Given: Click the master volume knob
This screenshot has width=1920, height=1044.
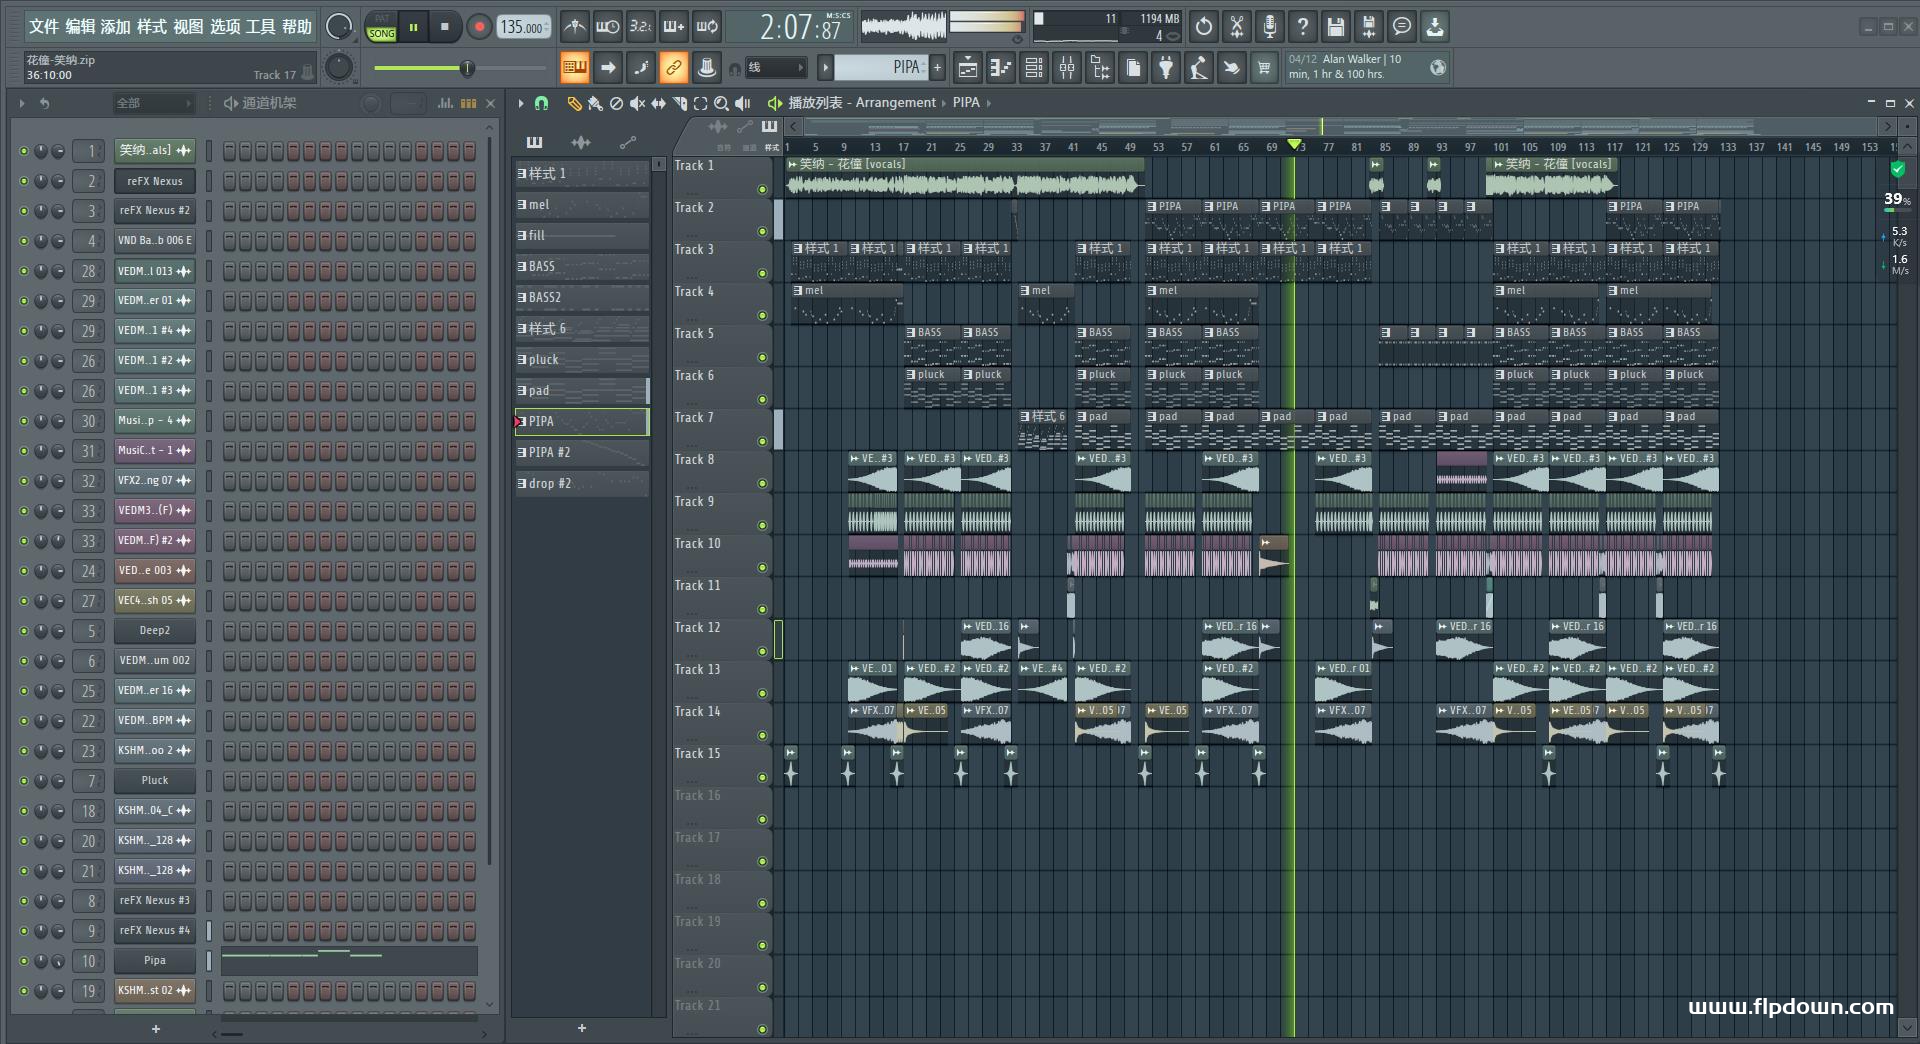Looking at the screenshot, I should tap(339, 27).
